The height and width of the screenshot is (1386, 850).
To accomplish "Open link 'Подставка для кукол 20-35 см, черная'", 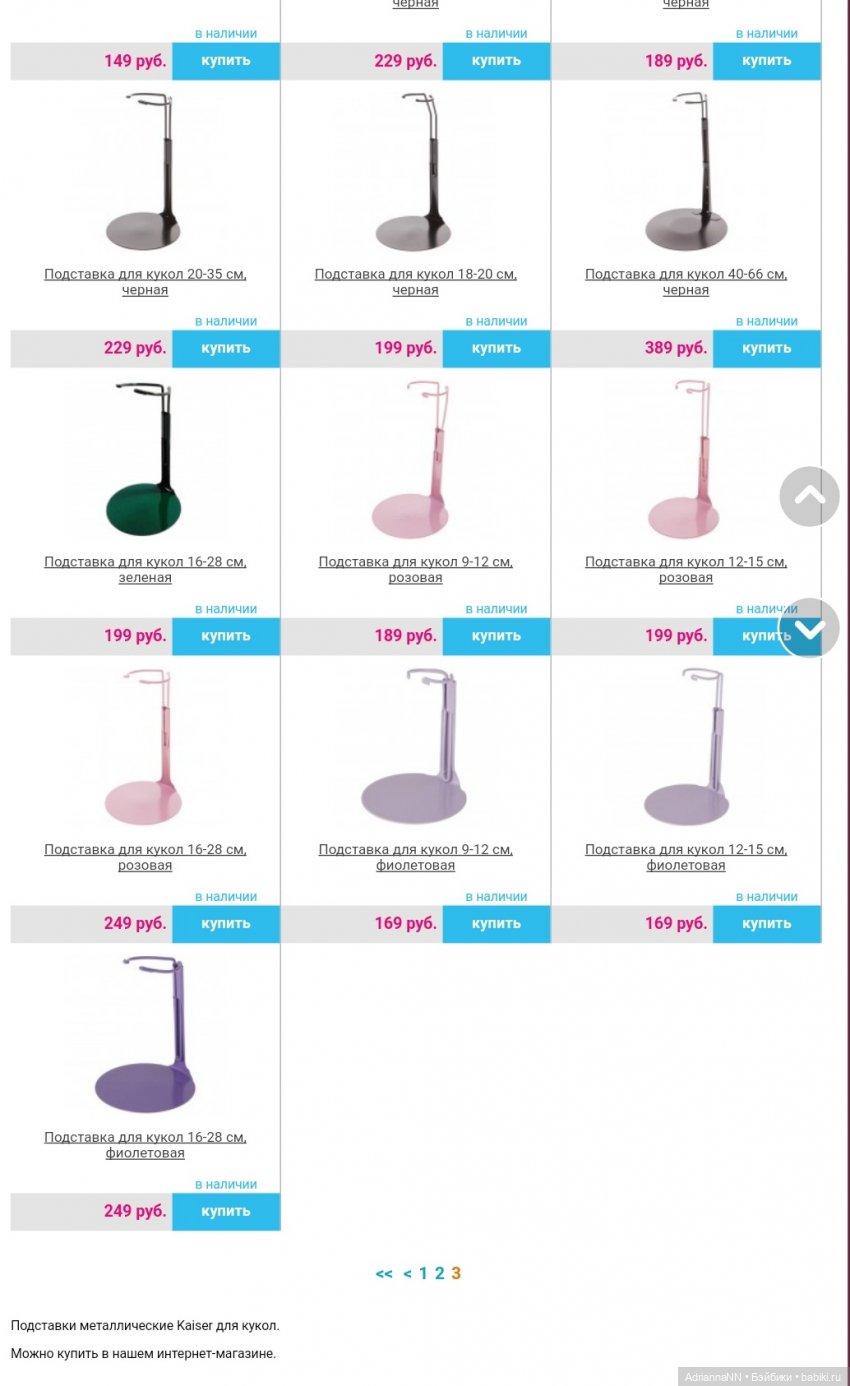I will [145, 282].
